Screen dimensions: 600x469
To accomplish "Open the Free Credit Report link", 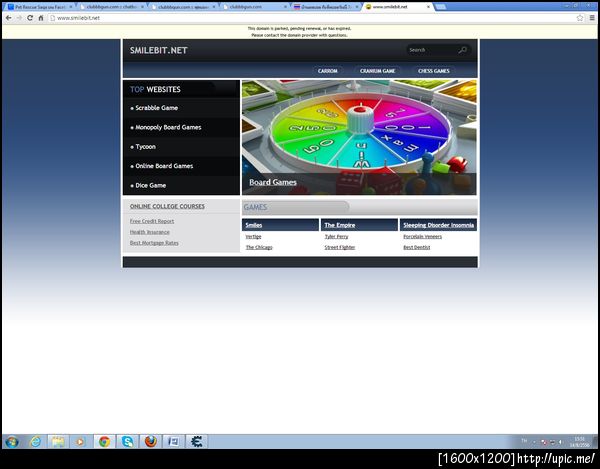I will click(152, 221).
